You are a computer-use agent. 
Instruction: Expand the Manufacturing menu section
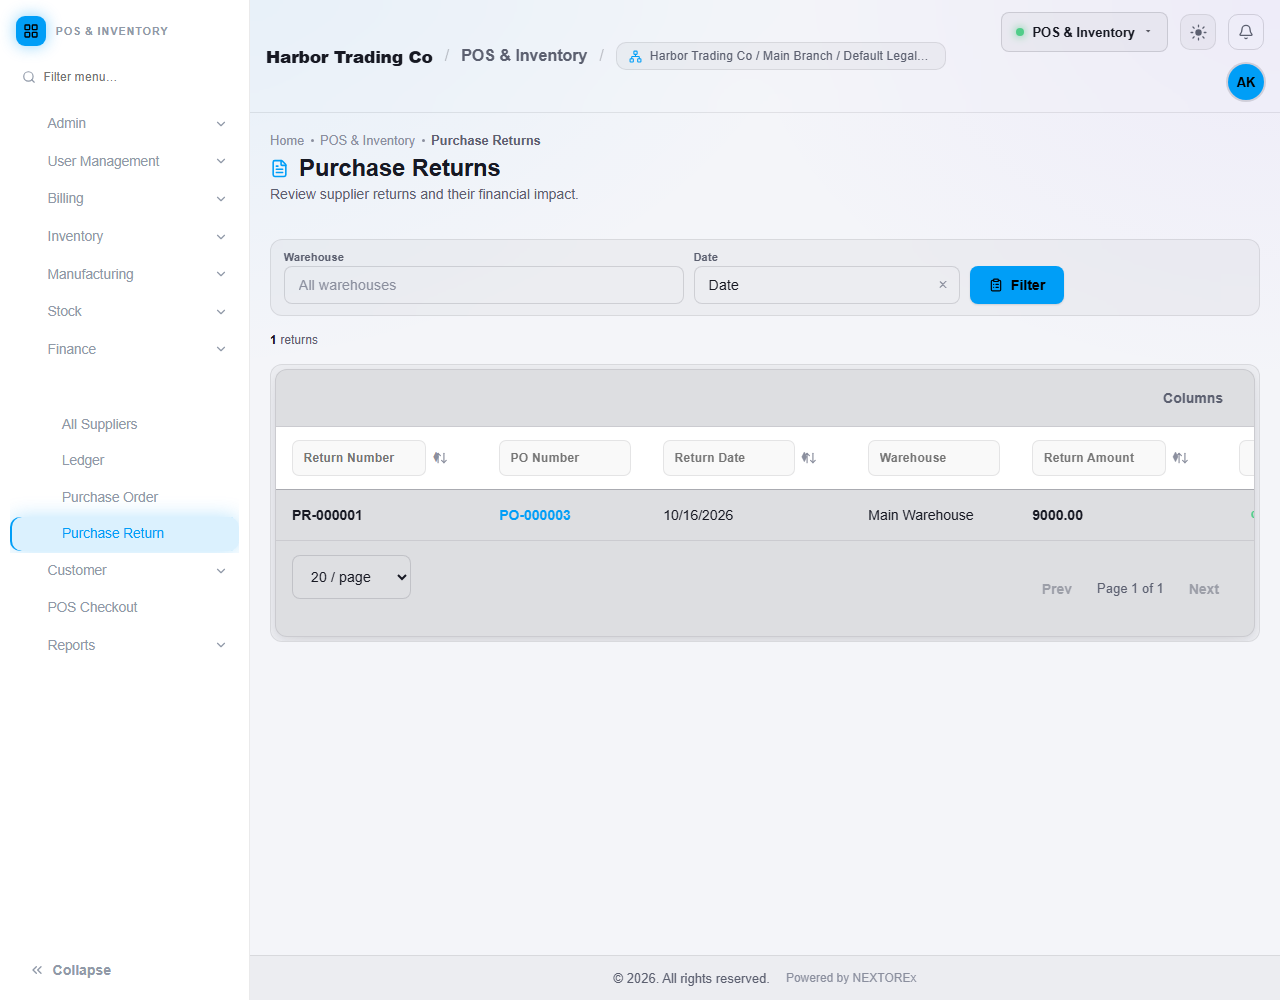(x=136, y=274)
